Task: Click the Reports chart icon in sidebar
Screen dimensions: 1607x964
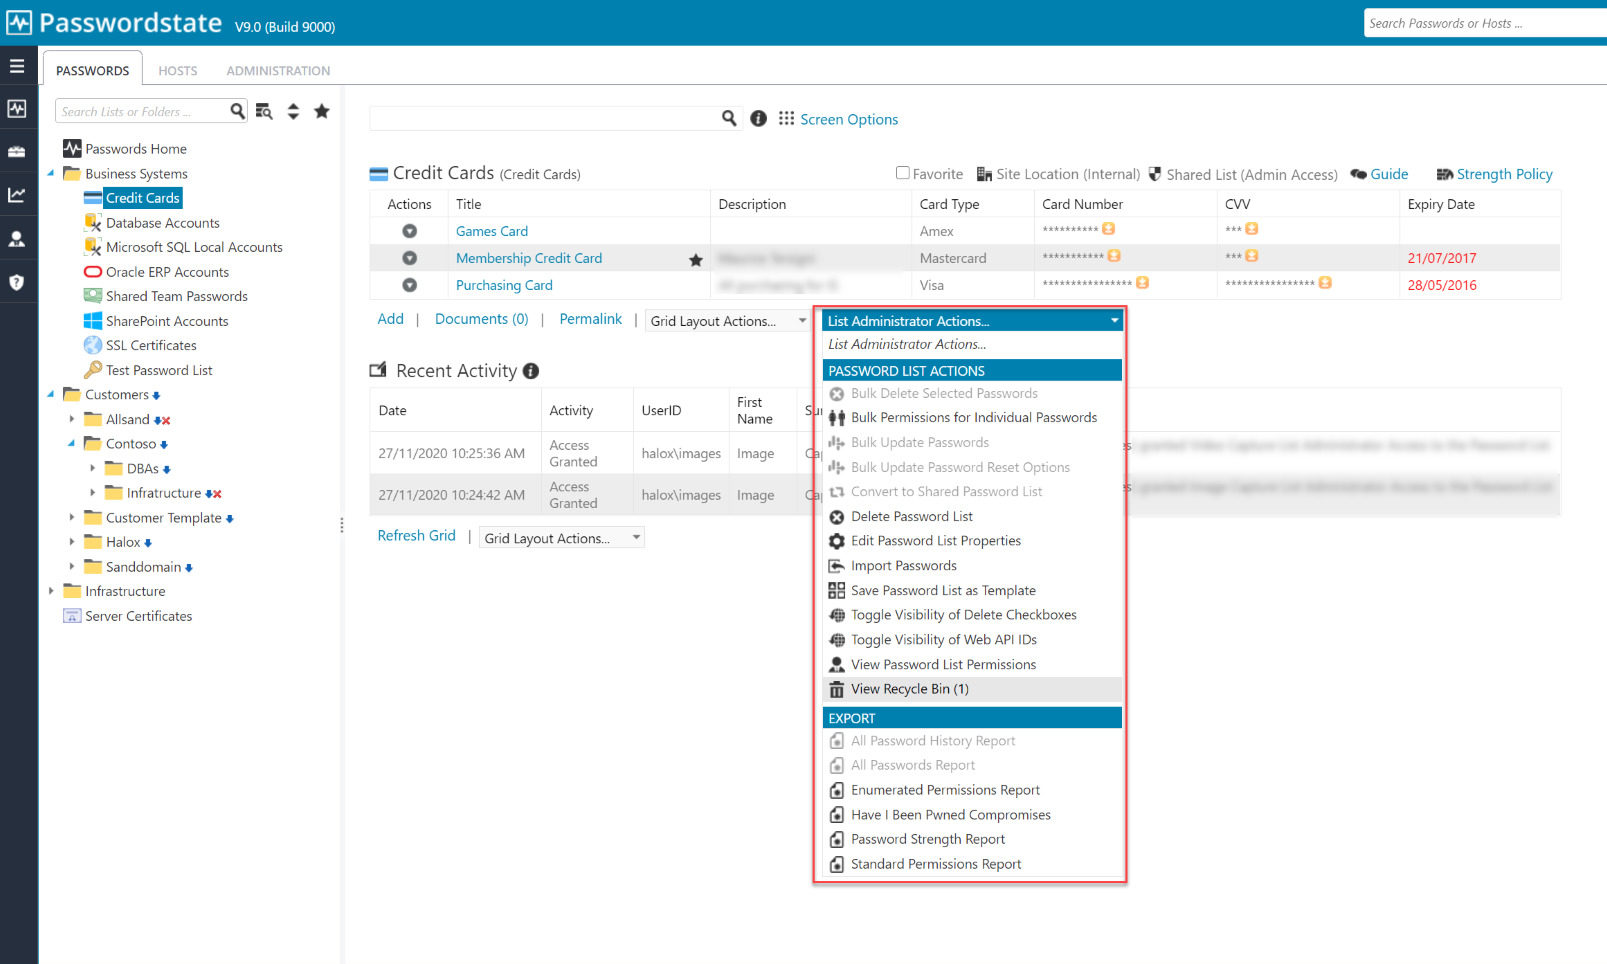Action: click(x=18, y=195)
